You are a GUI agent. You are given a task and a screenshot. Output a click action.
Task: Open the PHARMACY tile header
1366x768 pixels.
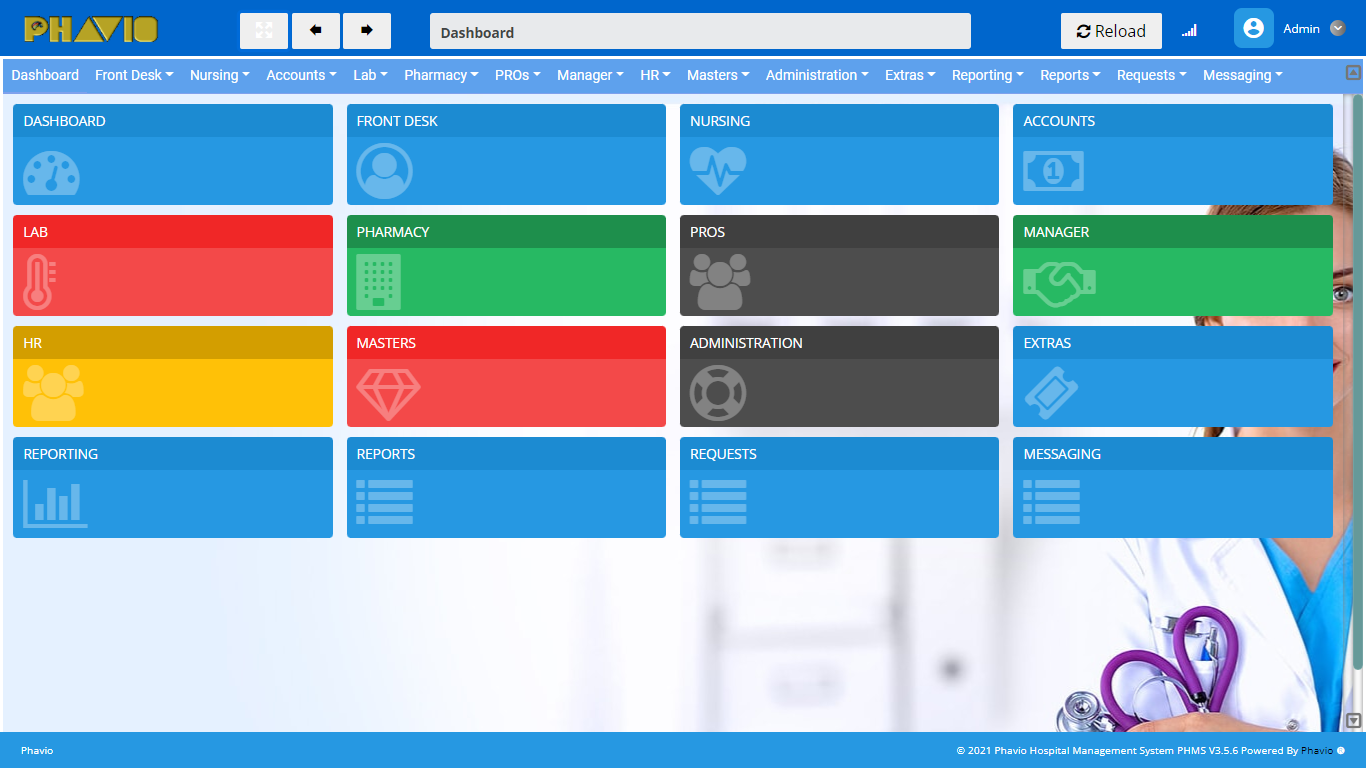pyautogui.click(x=506, y=232)
